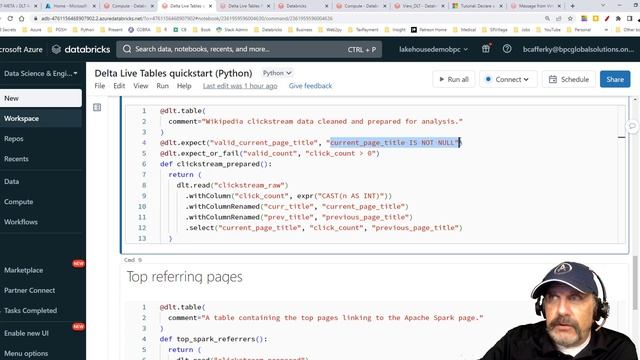
Task: Expand the Data Science & Engineering persona dropdown
Action: click(41, 73)
